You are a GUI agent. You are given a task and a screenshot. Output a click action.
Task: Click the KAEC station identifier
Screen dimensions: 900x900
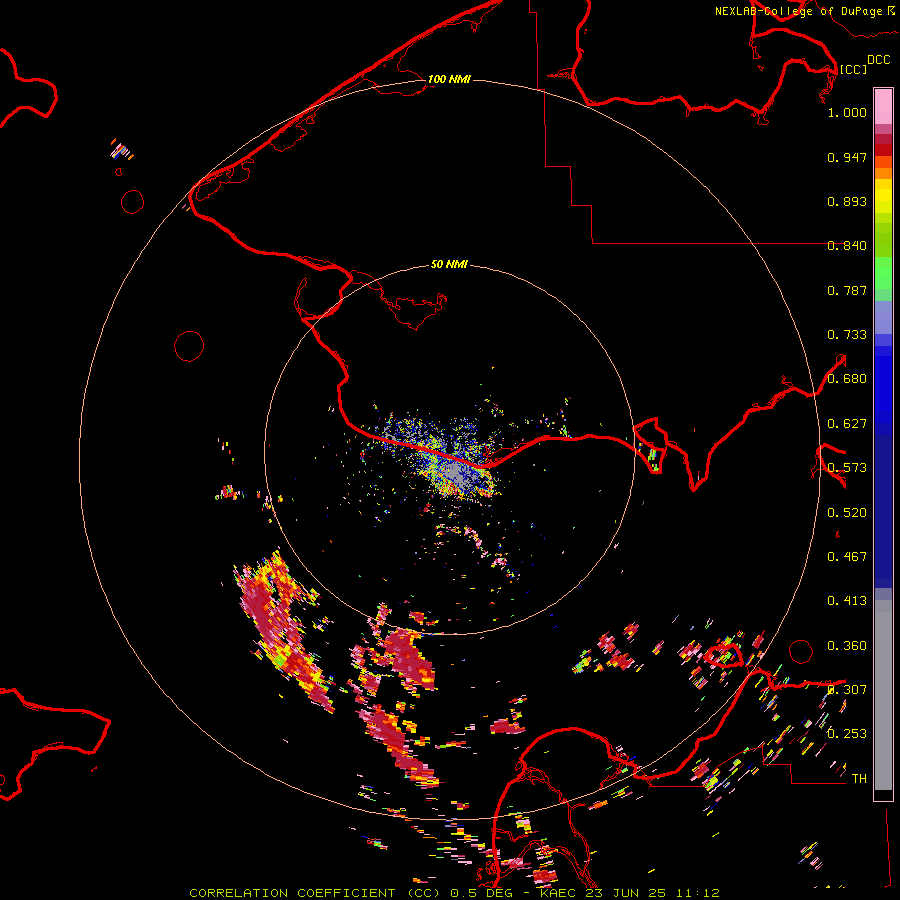tap(558, 893)
